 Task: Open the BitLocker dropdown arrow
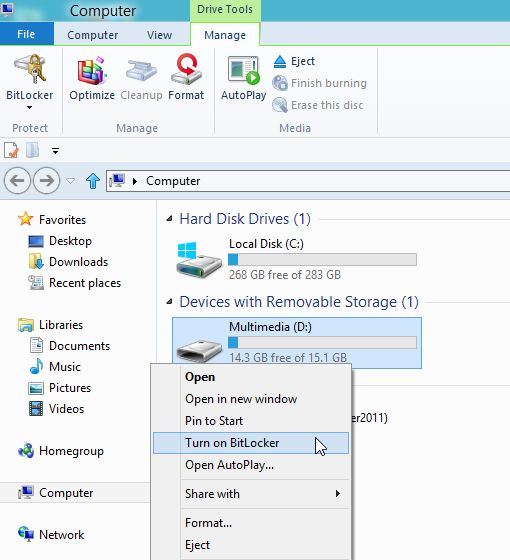(x=30, y=107)
